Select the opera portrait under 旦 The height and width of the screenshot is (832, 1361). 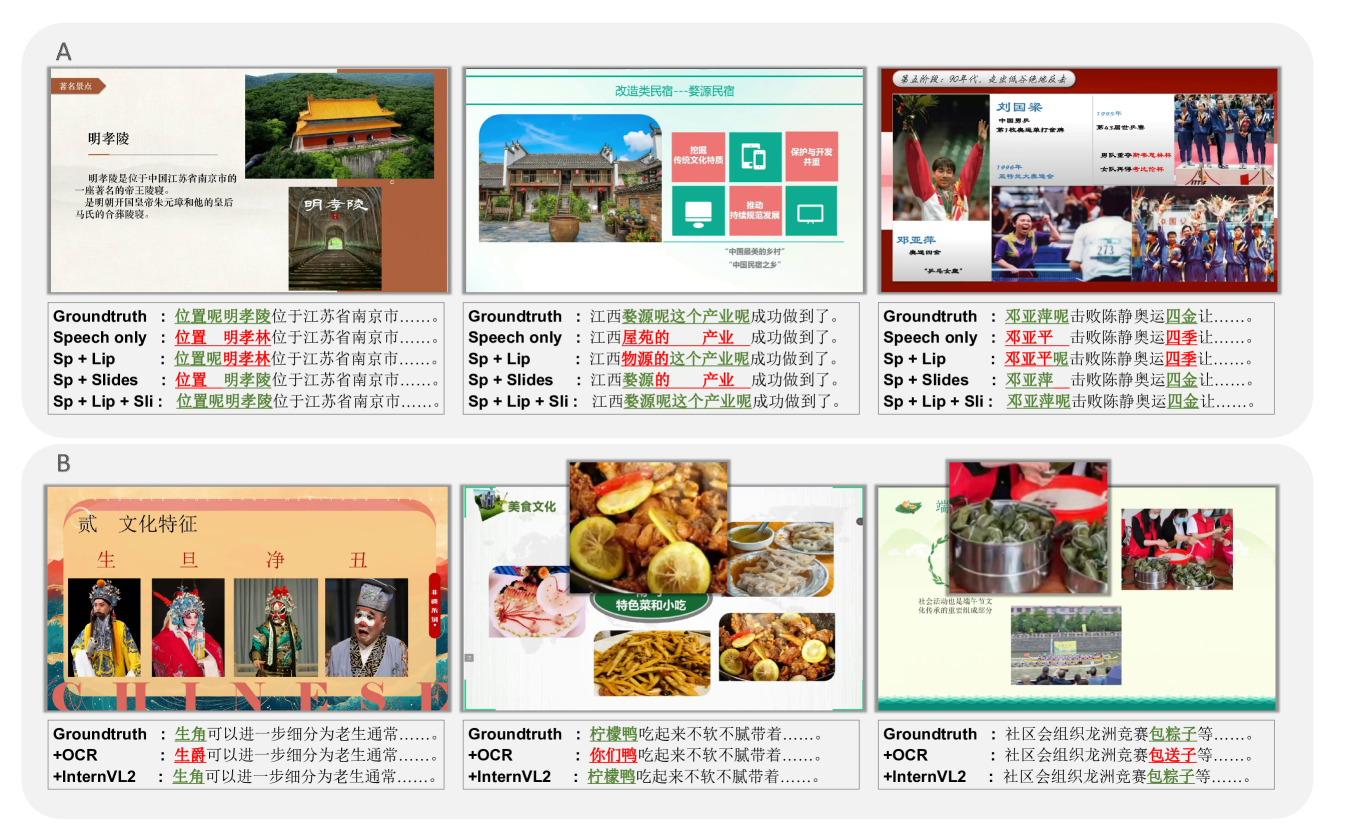(x=188, y=628)
